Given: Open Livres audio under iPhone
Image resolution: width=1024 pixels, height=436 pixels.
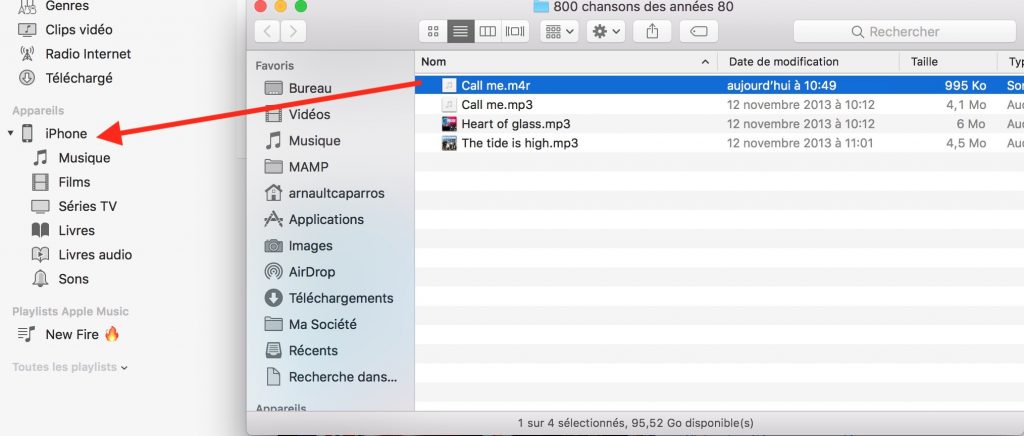Looking at the screenshot, I should coord(95,254).
